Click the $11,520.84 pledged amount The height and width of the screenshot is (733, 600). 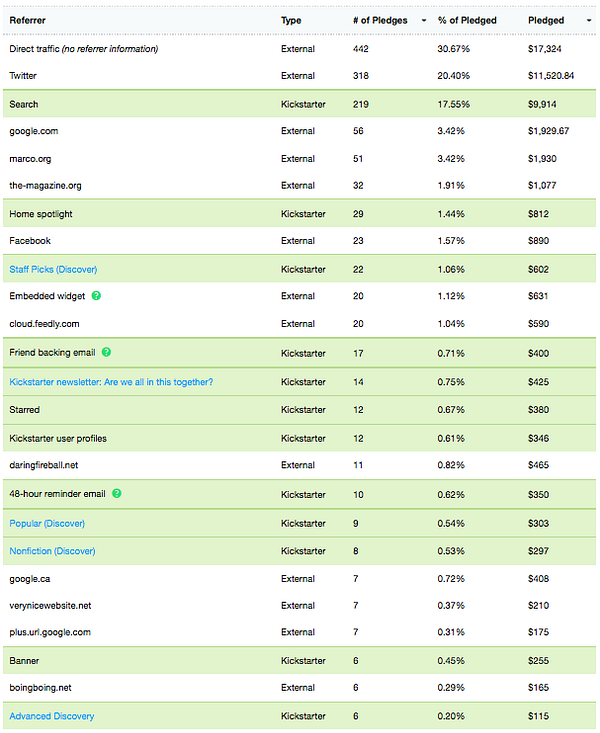[x=551, y=76]
